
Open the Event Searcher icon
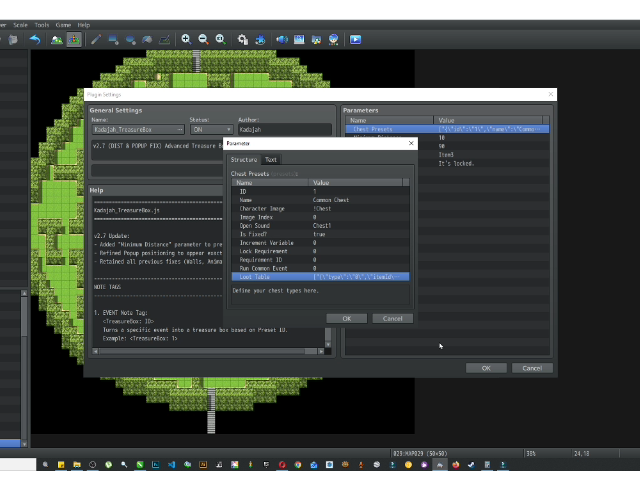point(299,40)
